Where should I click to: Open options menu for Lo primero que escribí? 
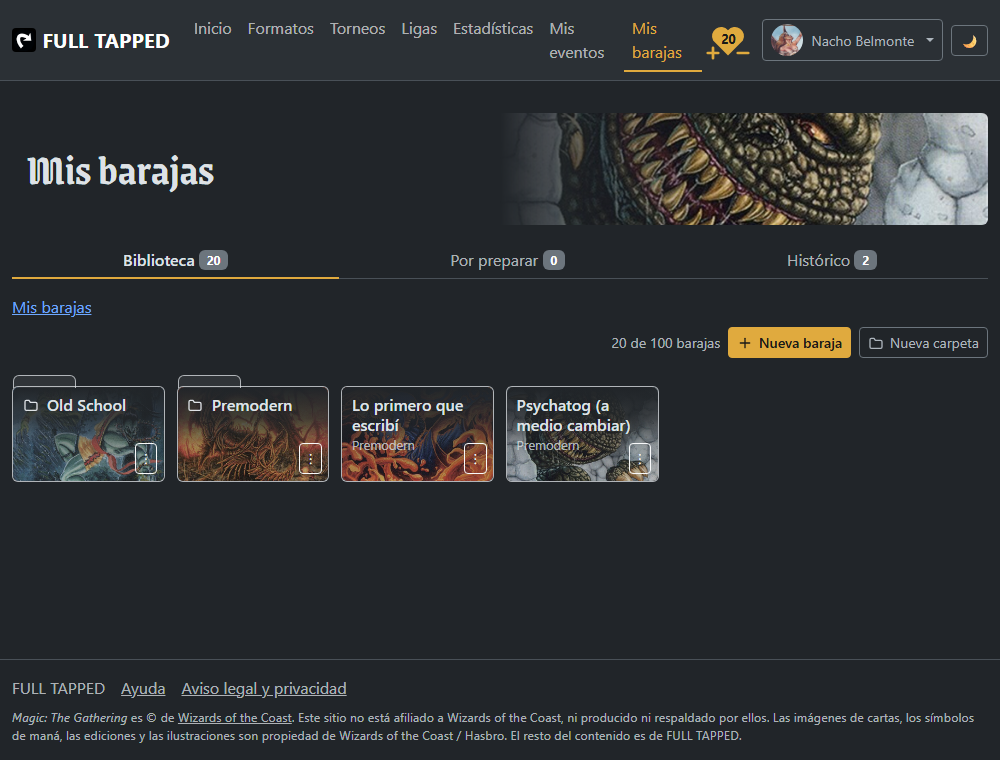coord(474,458)
